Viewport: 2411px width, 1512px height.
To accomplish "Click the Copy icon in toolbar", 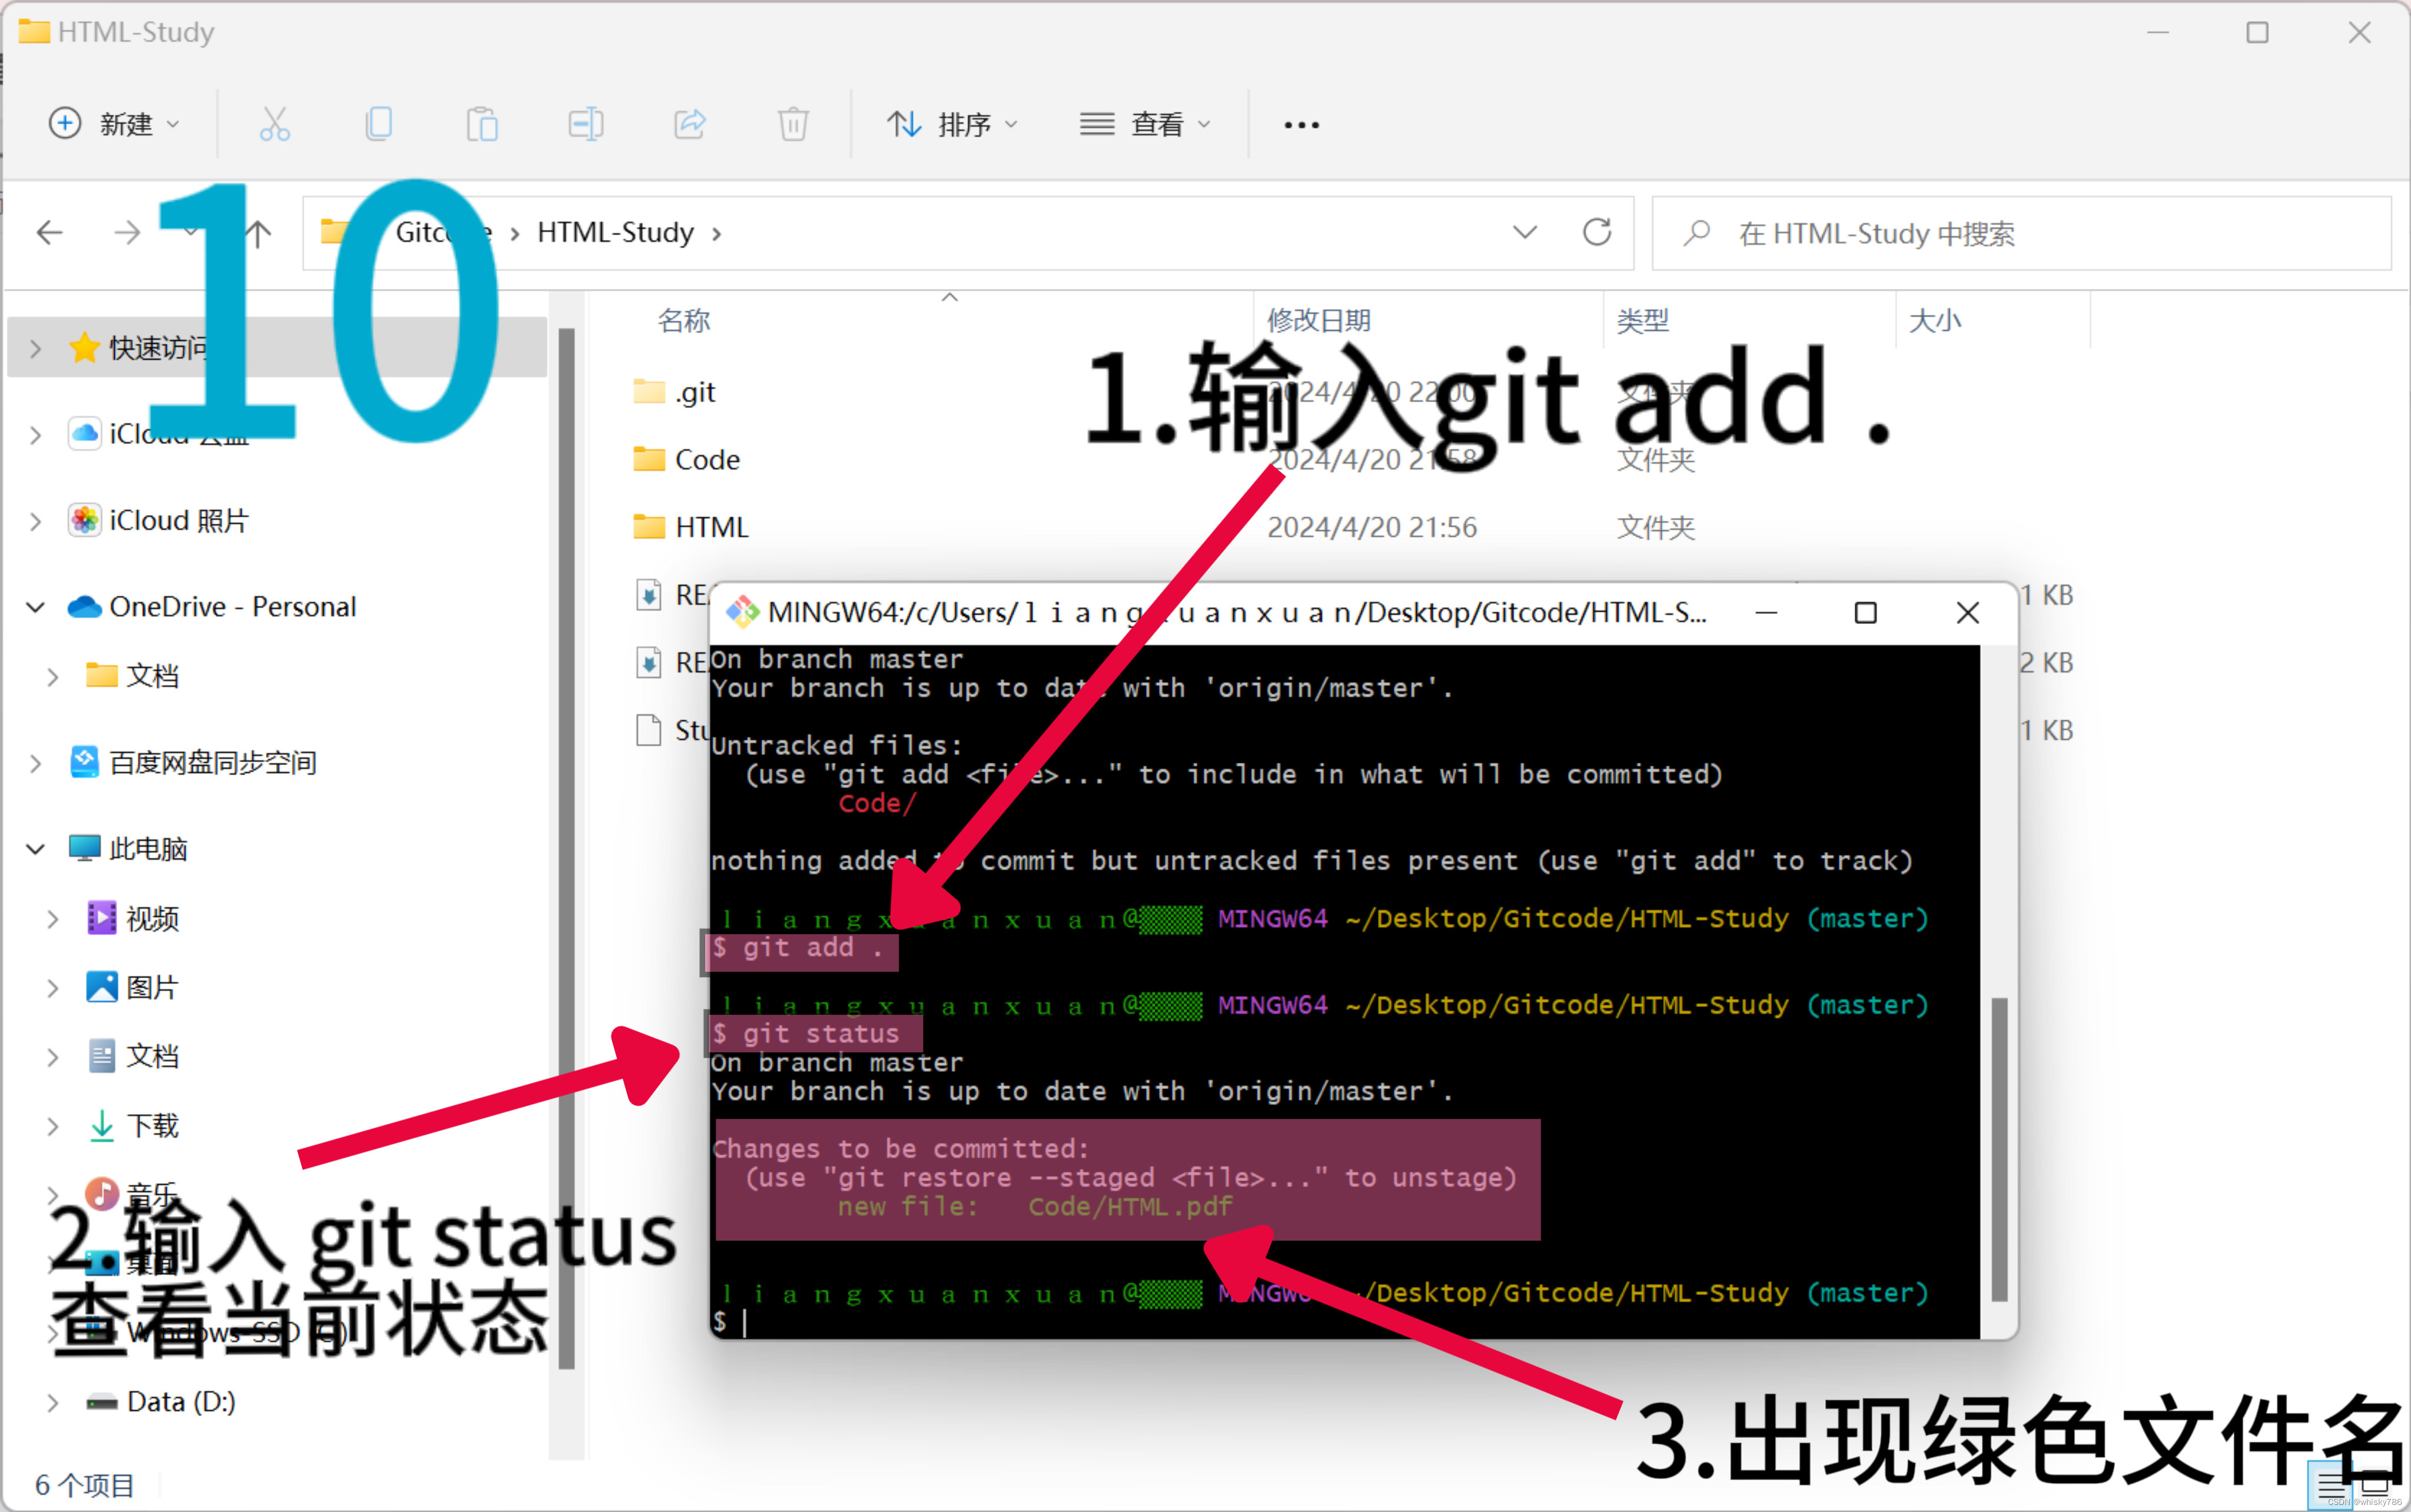I will tap(379, 124).
